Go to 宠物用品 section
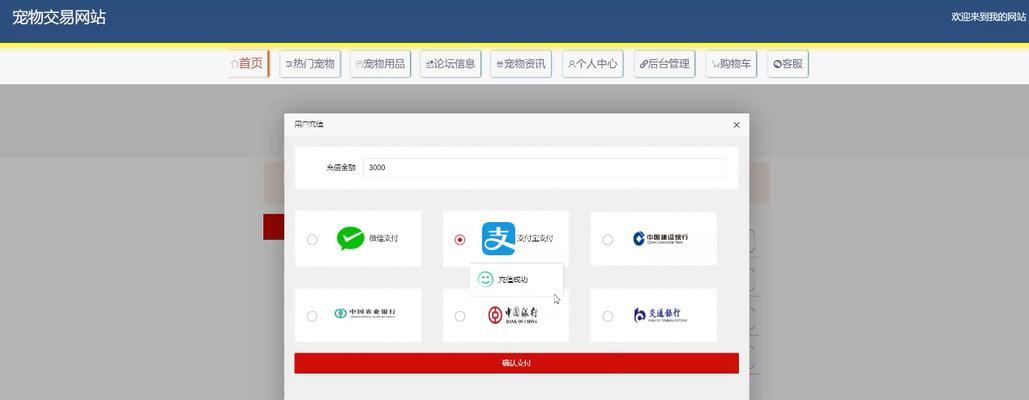1029x400 pixels. click(x=380, y=64)
